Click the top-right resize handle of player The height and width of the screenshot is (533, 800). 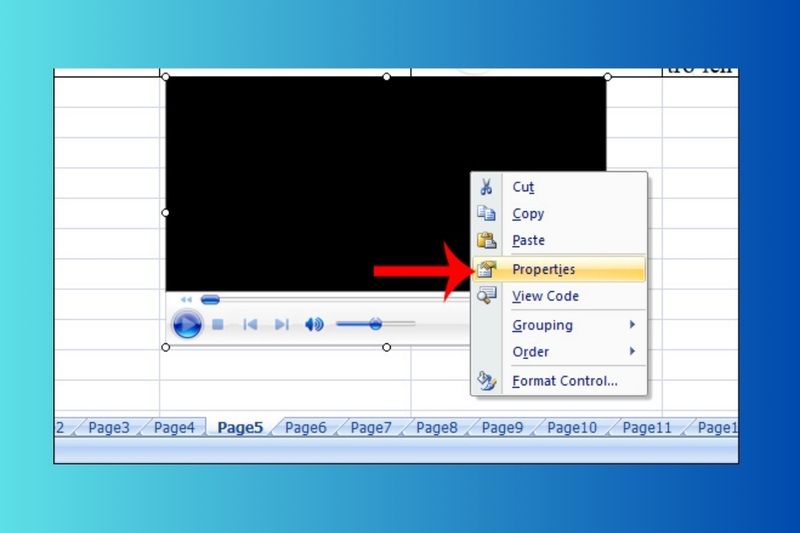tap(608, 77)
